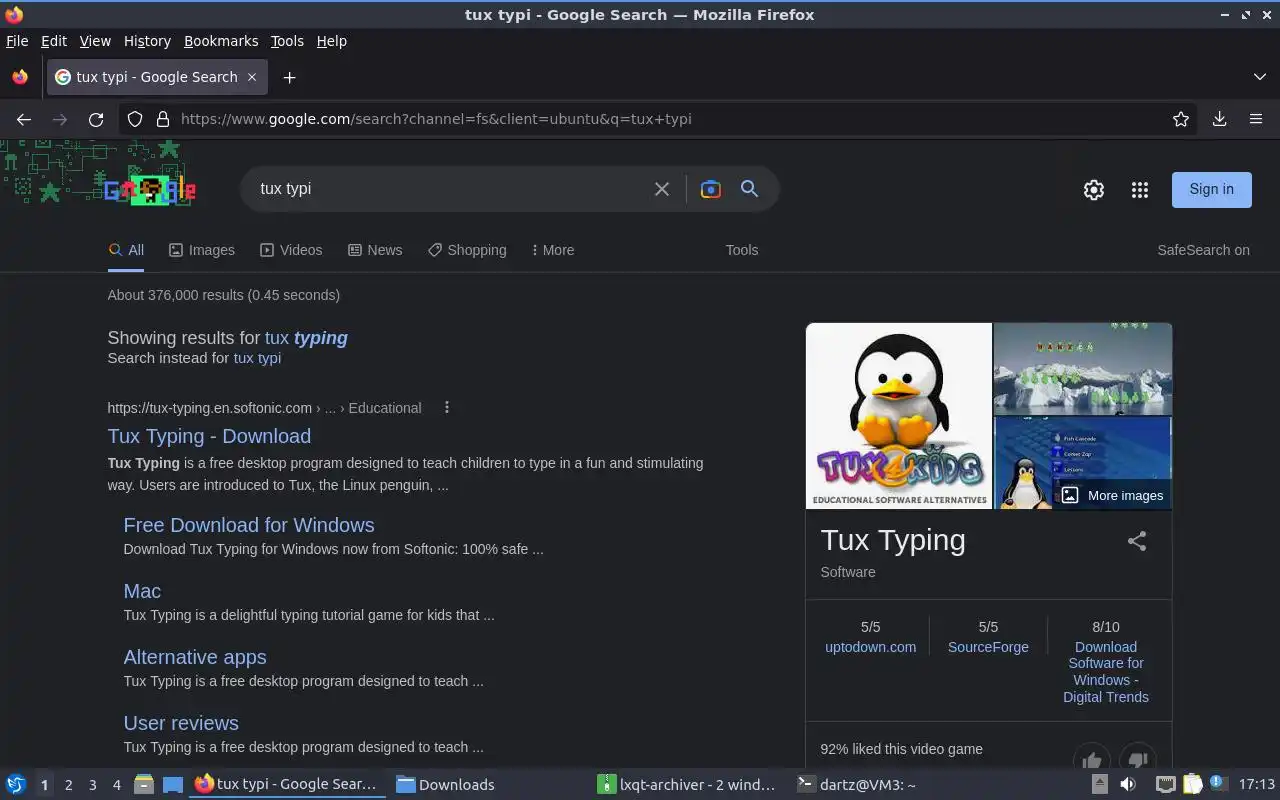Open the Tux Typing - Download result
Screen dimensions: 1280x800
point(209,436)
